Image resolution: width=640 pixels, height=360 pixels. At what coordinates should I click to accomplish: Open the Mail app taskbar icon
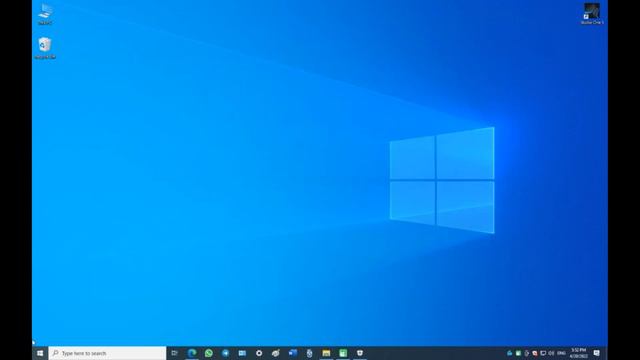pos(242,353)
